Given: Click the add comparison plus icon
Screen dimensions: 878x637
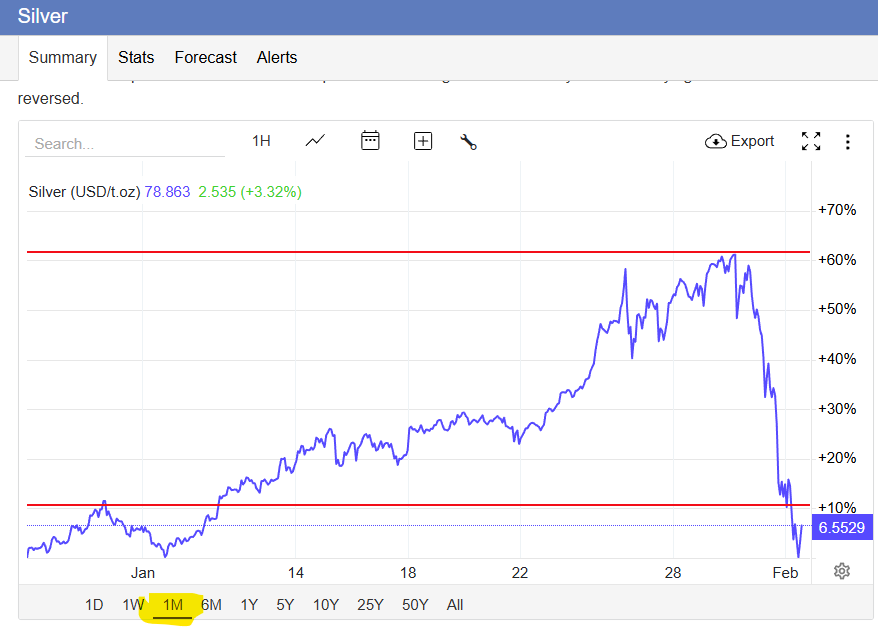Looking at the screenshot, I should (423, 141).
